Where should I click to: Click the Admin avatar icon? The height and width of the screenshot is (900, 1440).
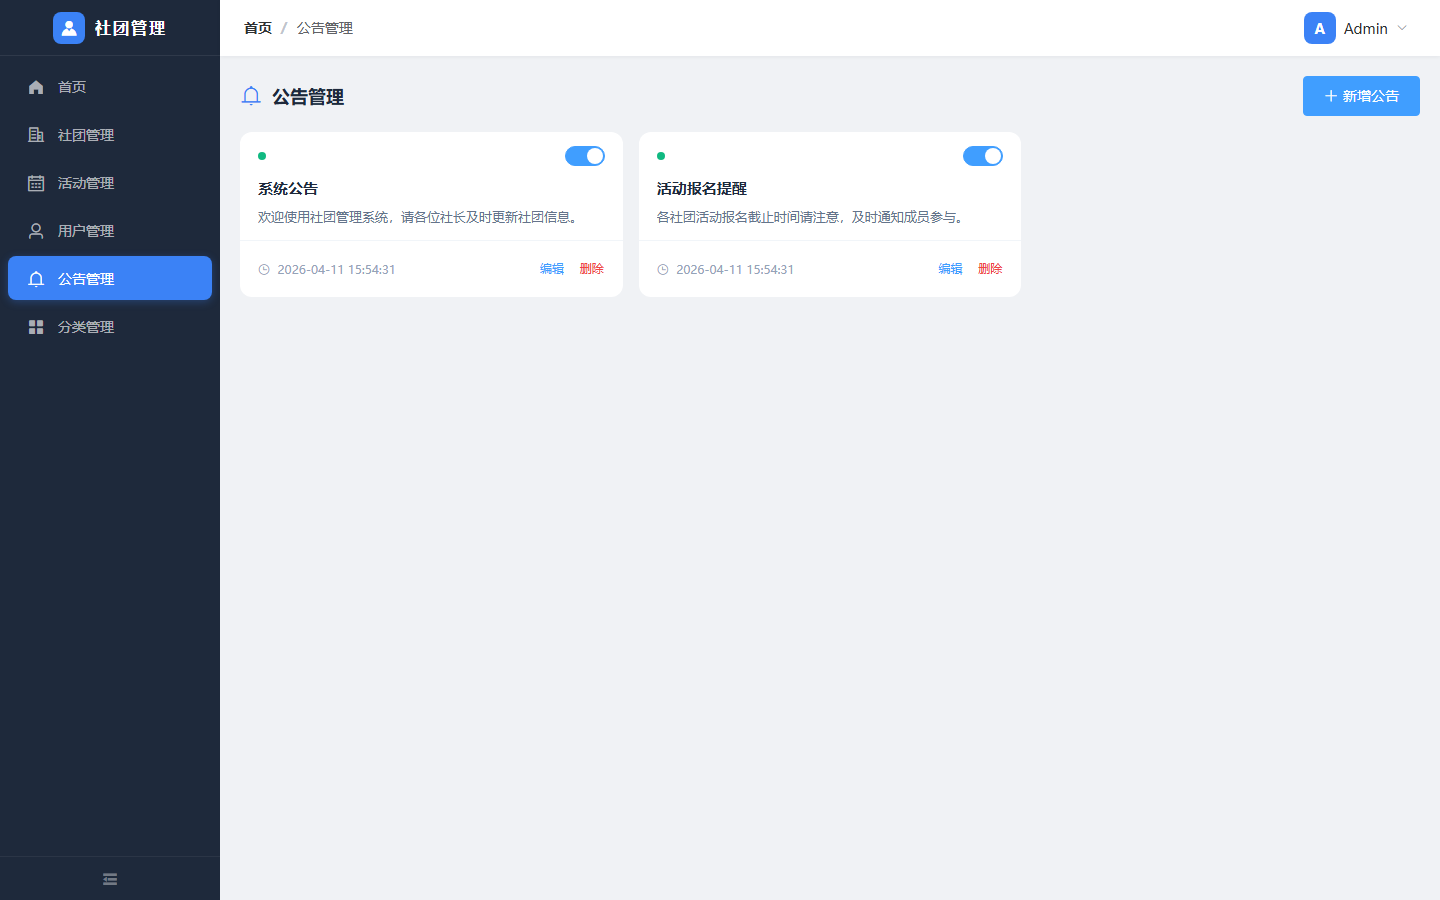point(1320,28)
